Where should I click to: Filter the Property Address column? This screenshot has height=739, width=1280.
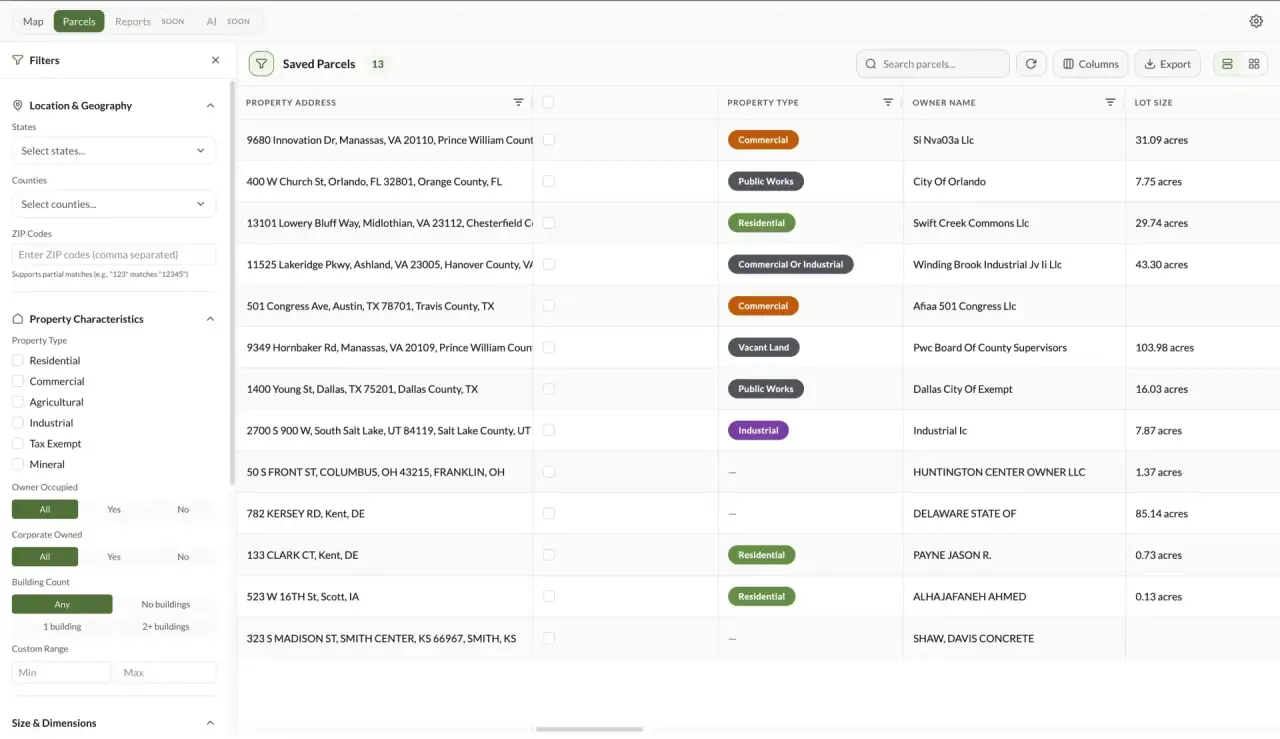(518, 102)
